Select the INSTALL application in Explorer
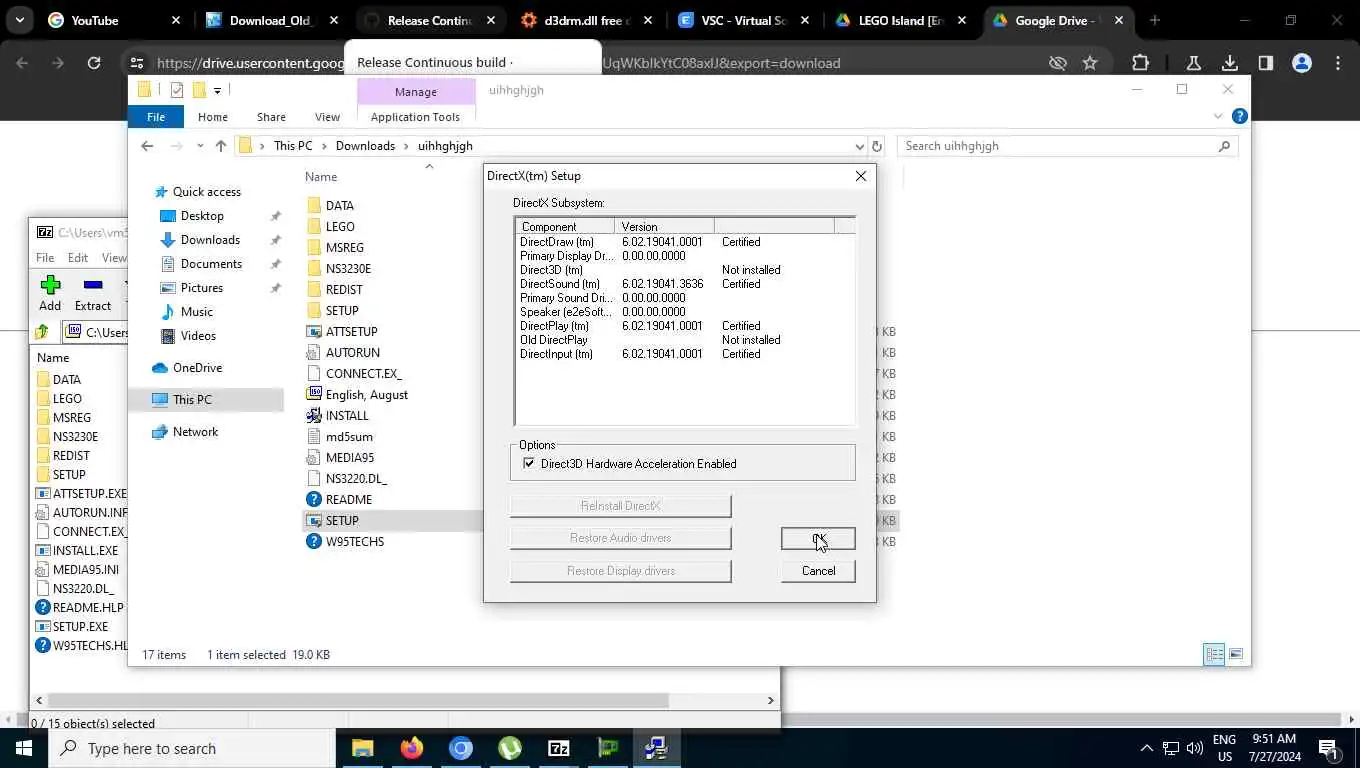 coord(347,416)
